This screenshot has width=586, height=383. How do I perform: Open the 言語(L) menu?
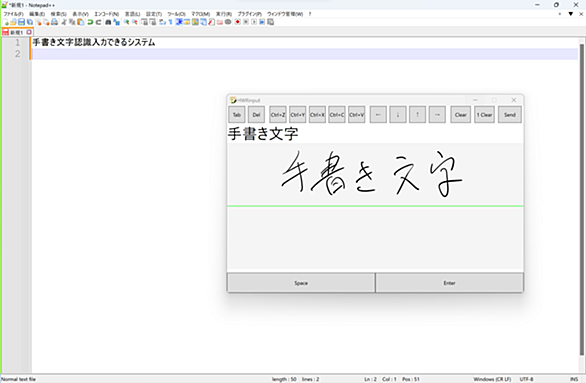132,14
